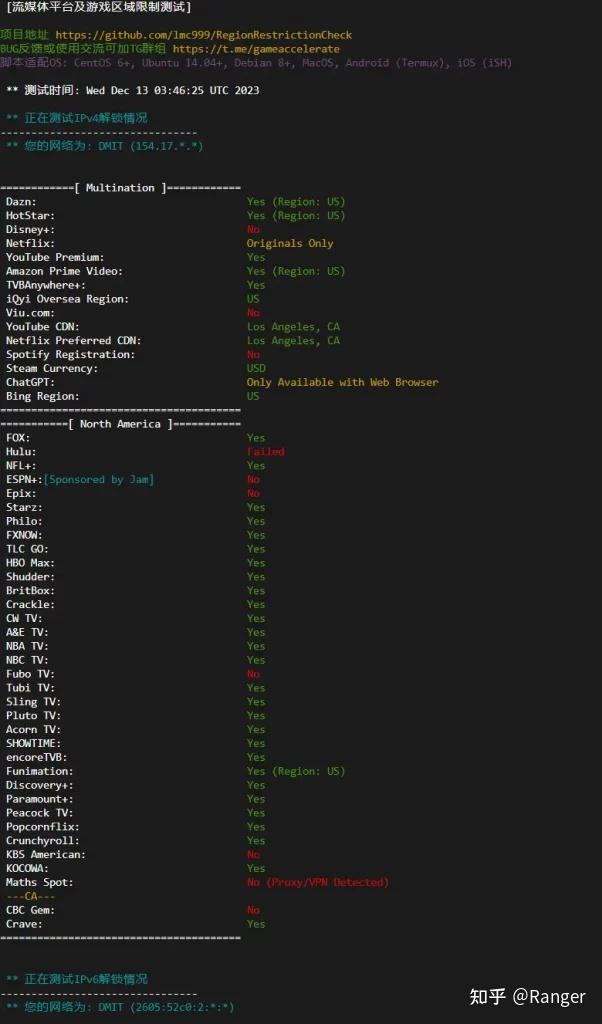
Task: Select the 'FOX:' row label
Action: coord(18,438)
